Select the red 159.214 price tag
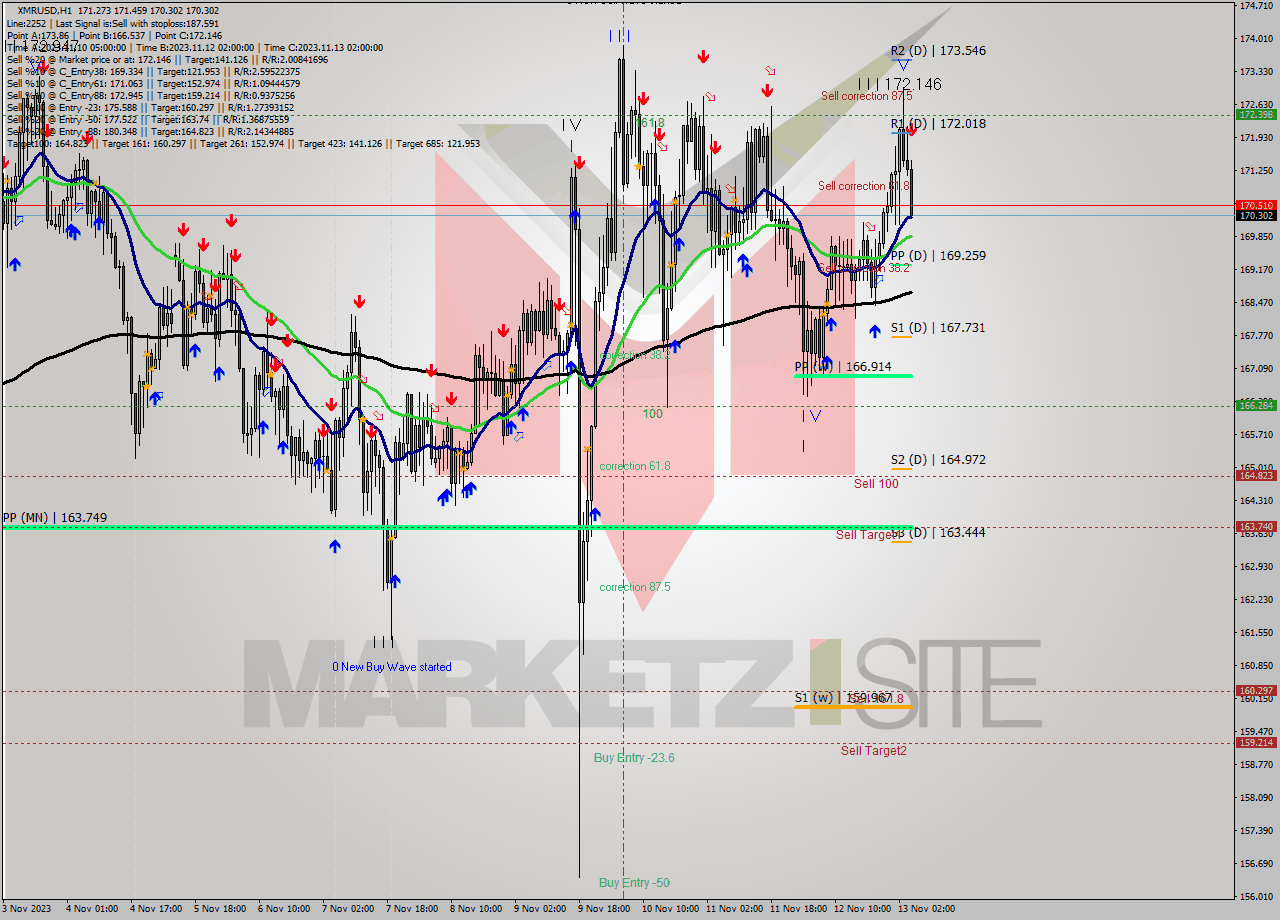This screenshot has width=1280, height=920. pos(1255,742)
